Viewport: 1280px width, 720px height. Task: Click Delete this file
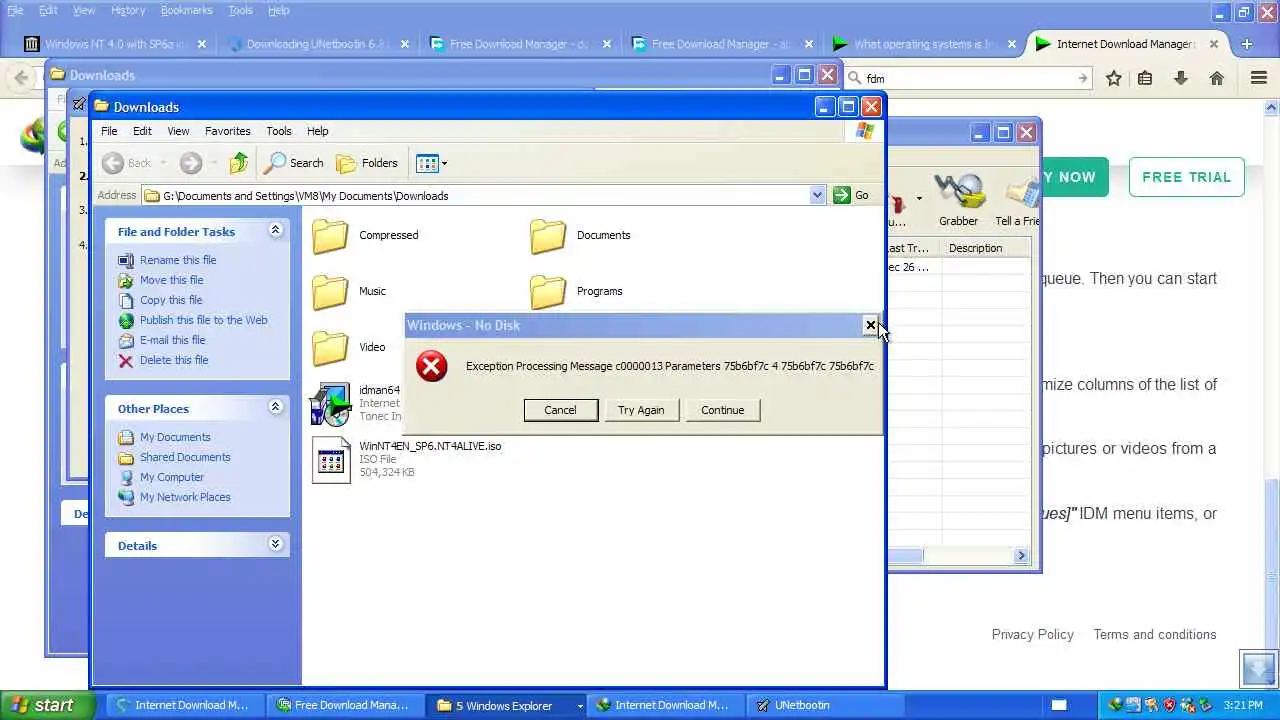click(x=174, y=360)
